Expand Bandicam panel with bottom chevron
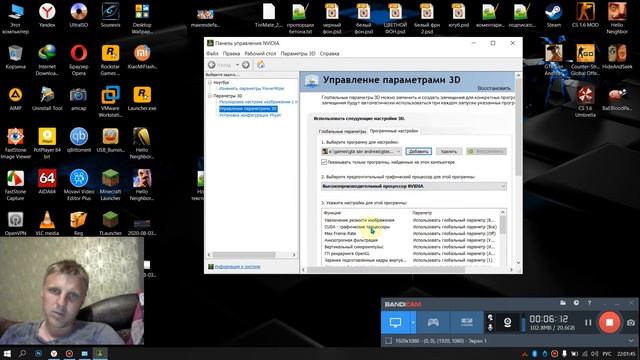 coord(631,340)
